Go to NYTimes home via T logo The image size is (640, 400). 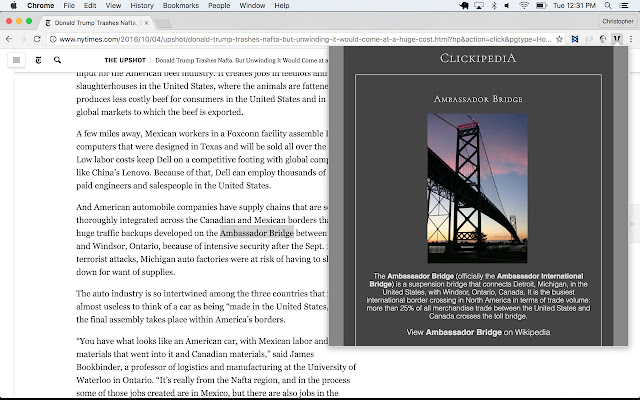tap(37, 61)
